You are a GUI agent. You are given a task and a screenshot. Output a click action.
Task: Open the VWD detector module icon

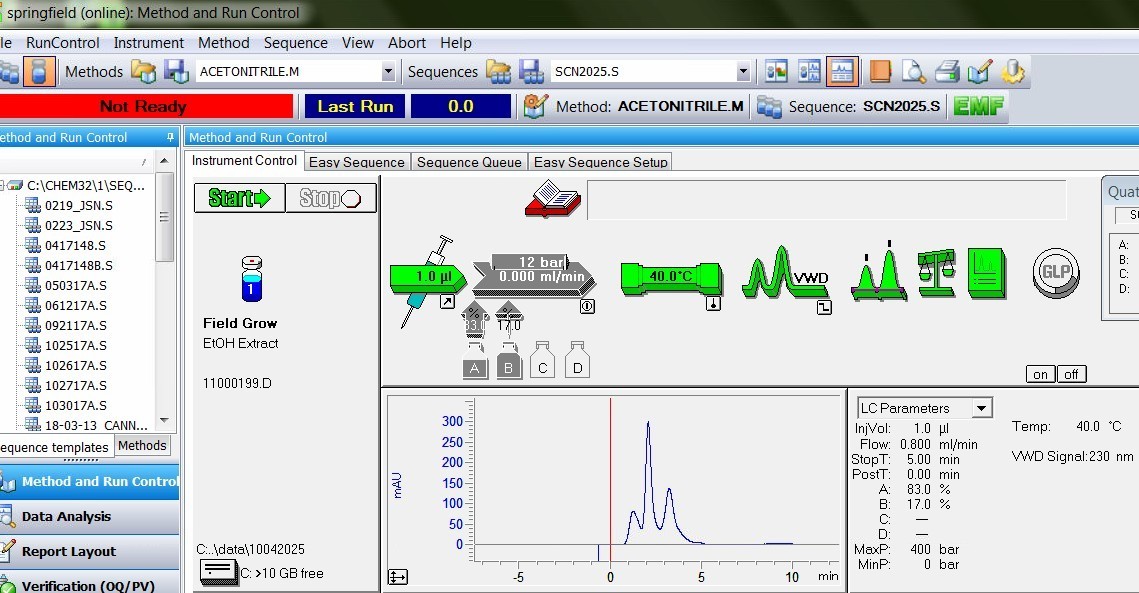click(785, 273)
